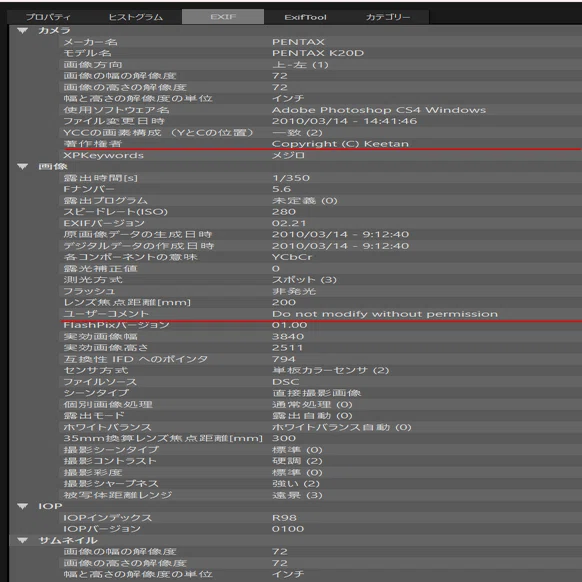Select the 個別画像処理 row label

click(108, 404)
